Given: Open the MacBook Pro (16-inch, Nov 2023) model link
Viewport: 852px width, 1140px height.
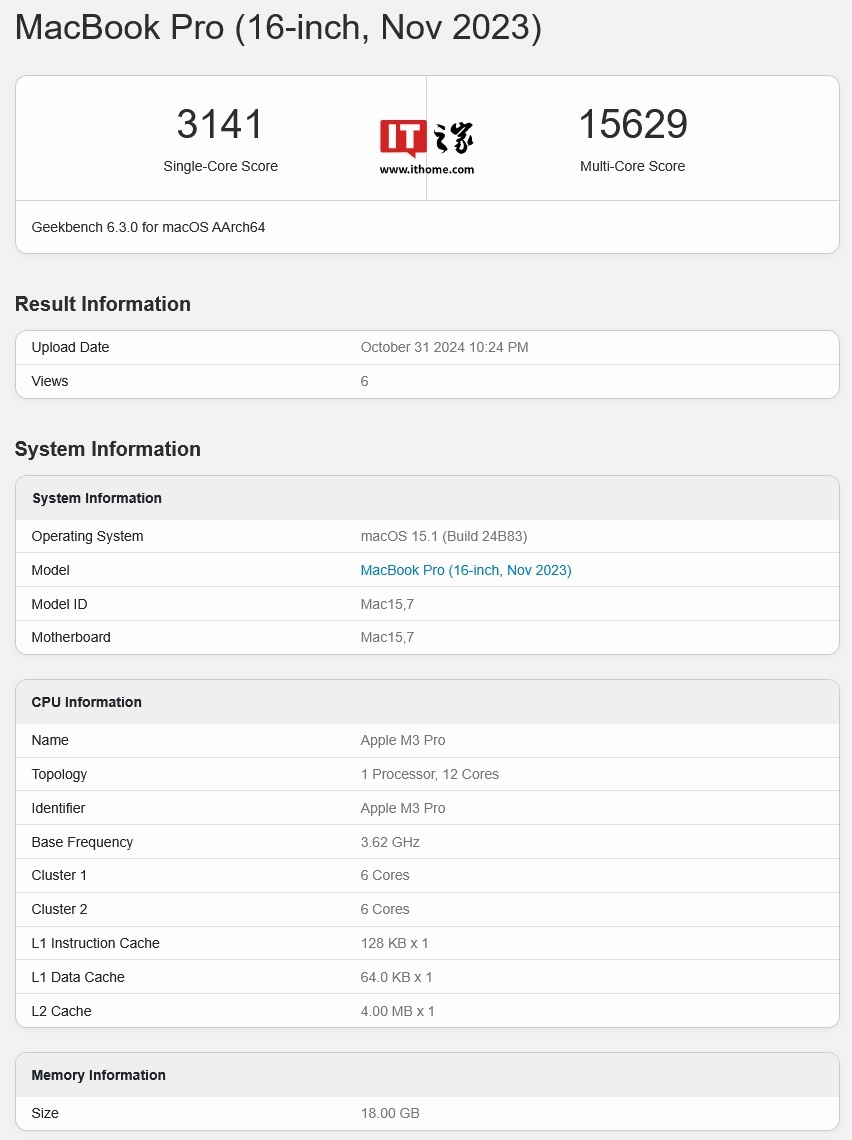Looking at the screenshot, I should pos(465,570).
